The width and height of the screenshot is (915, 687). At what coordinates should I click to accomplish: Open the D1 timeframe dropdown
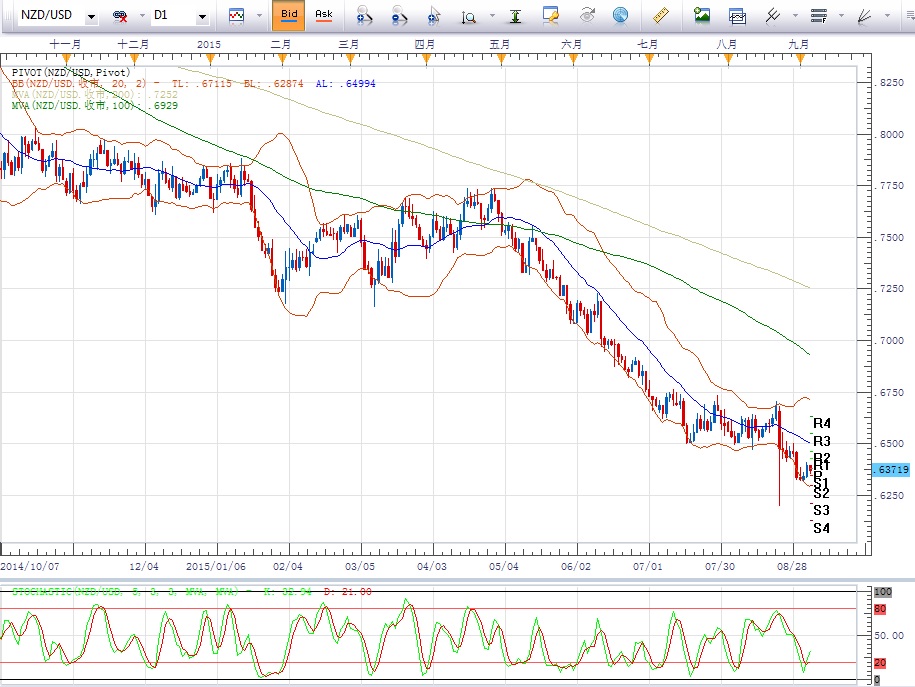[202, 17]
